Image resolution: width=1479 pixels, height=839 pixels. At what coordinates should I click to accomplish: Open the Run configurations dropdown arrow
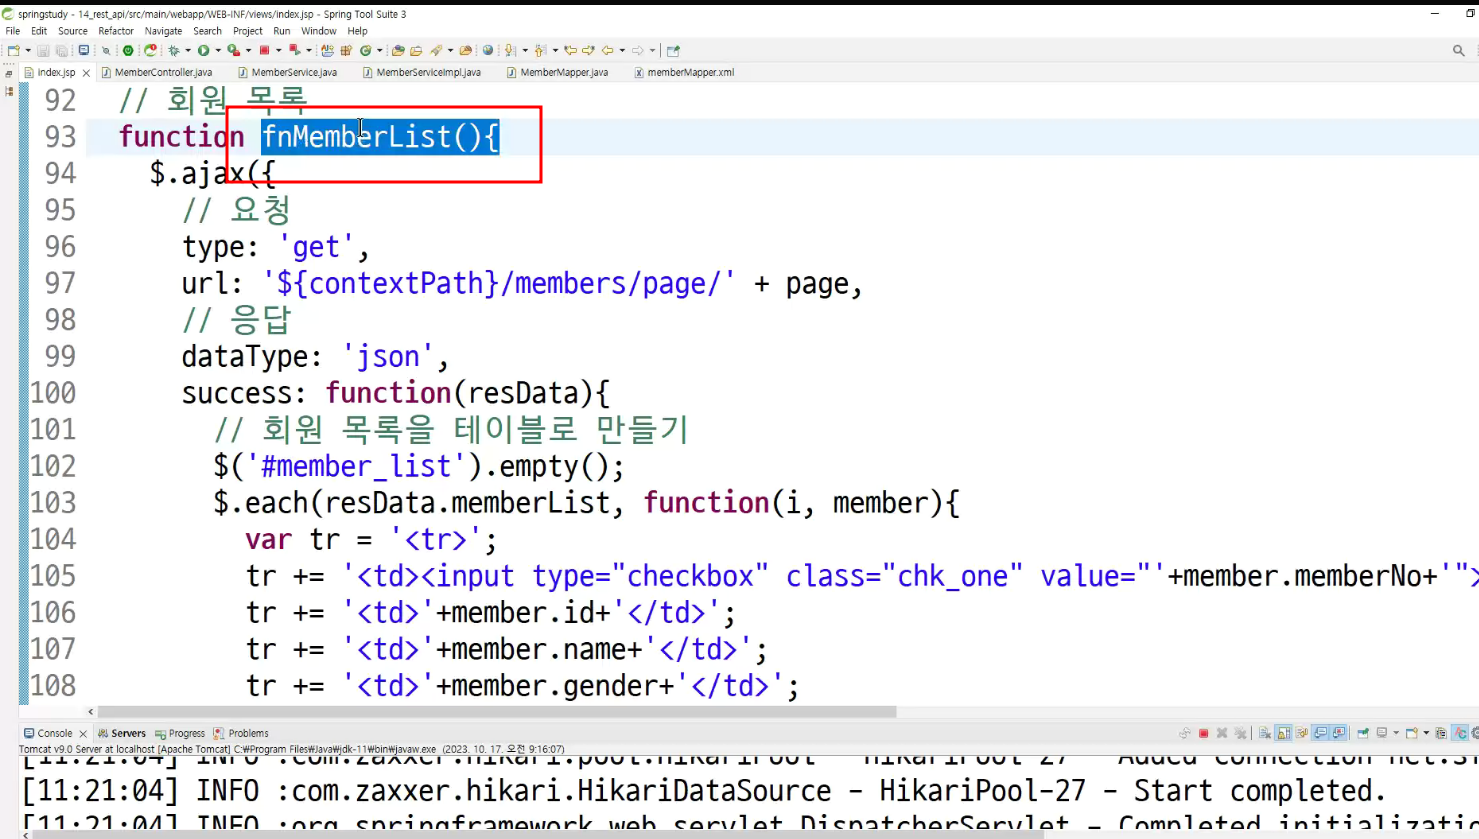218,50
